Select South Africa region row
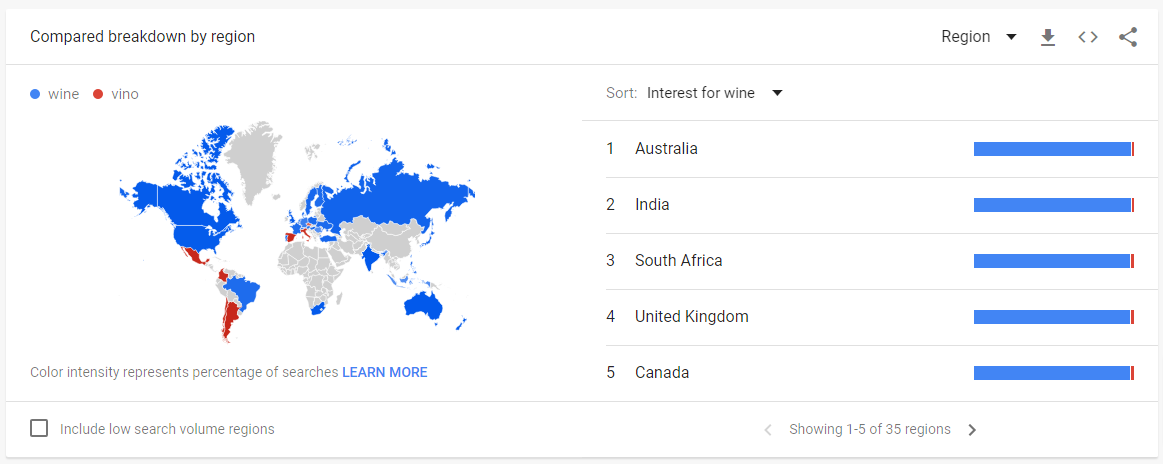 [x=678, y=261]
